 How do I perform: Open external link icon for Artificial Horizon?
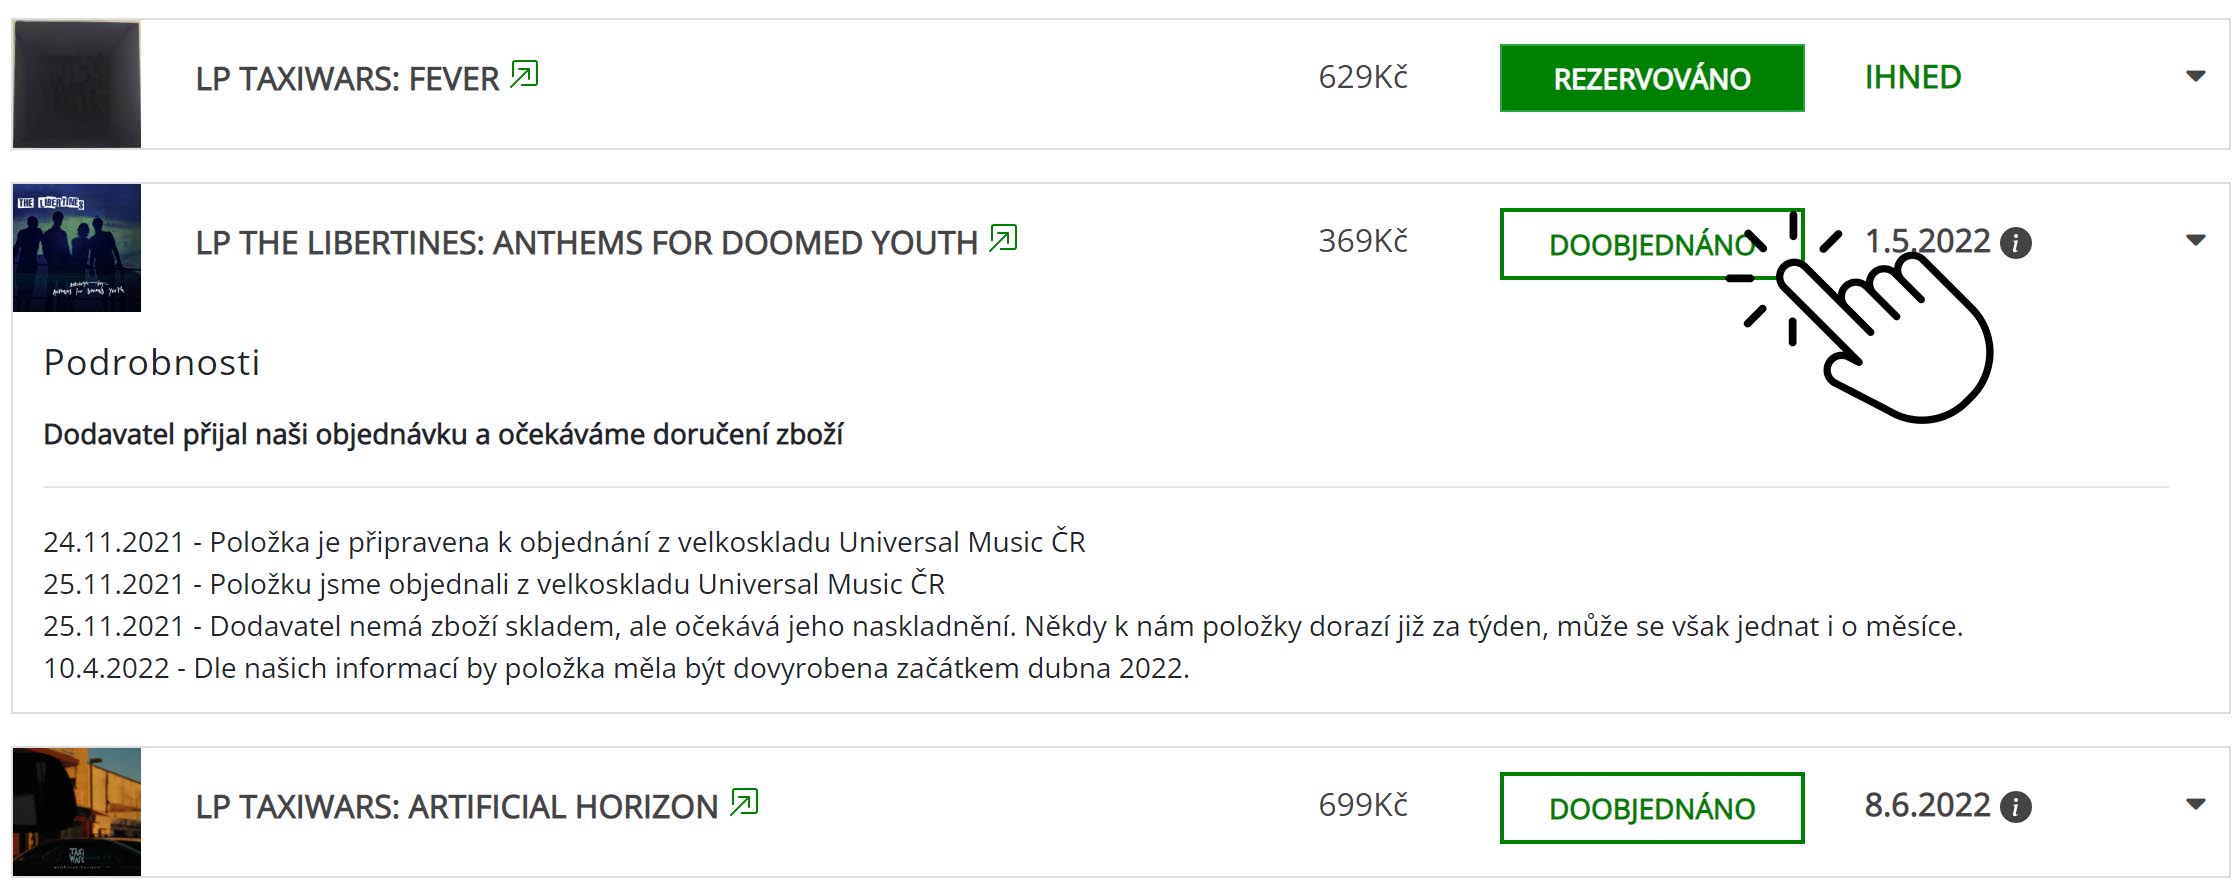(x=744, y=803)
